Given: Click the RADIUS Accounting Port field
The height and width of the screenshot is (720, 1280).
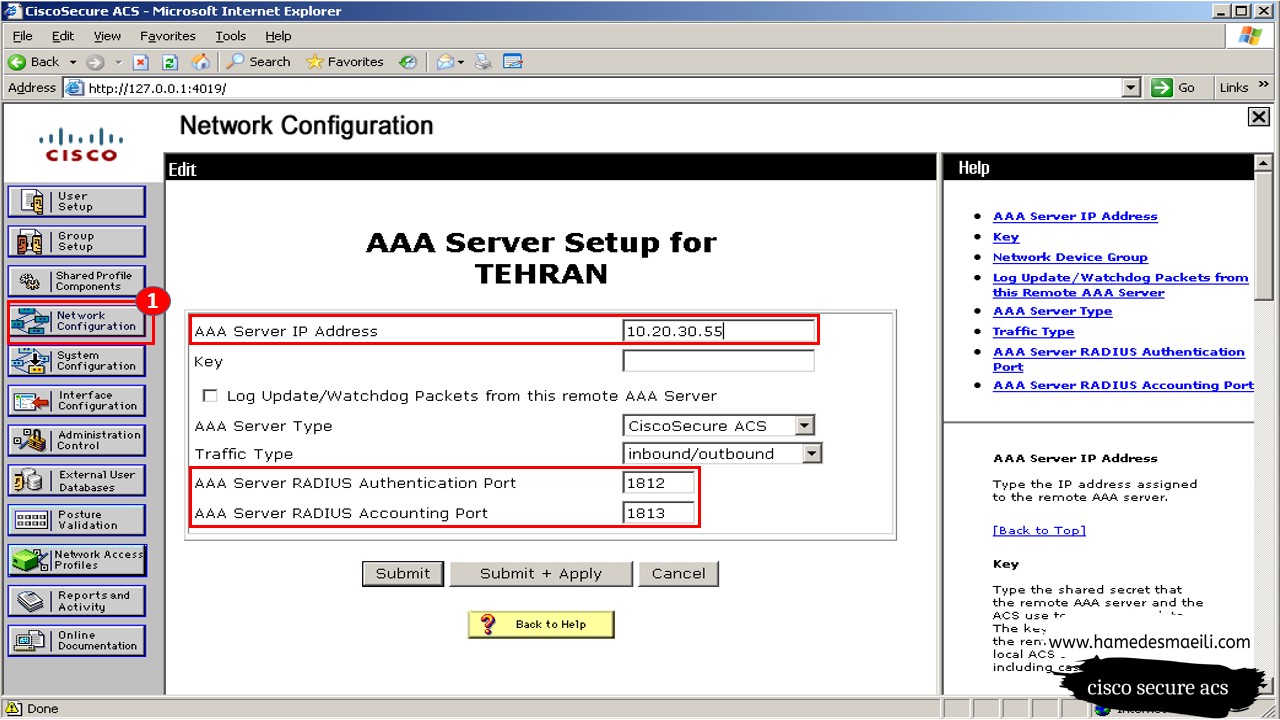Looking at the screenshot, I should pyautogui.click(x=658, y=513).
